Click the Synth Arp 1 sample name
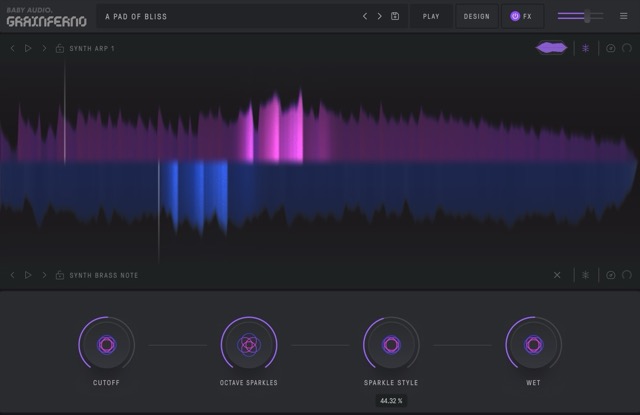 tap(92, 48)
